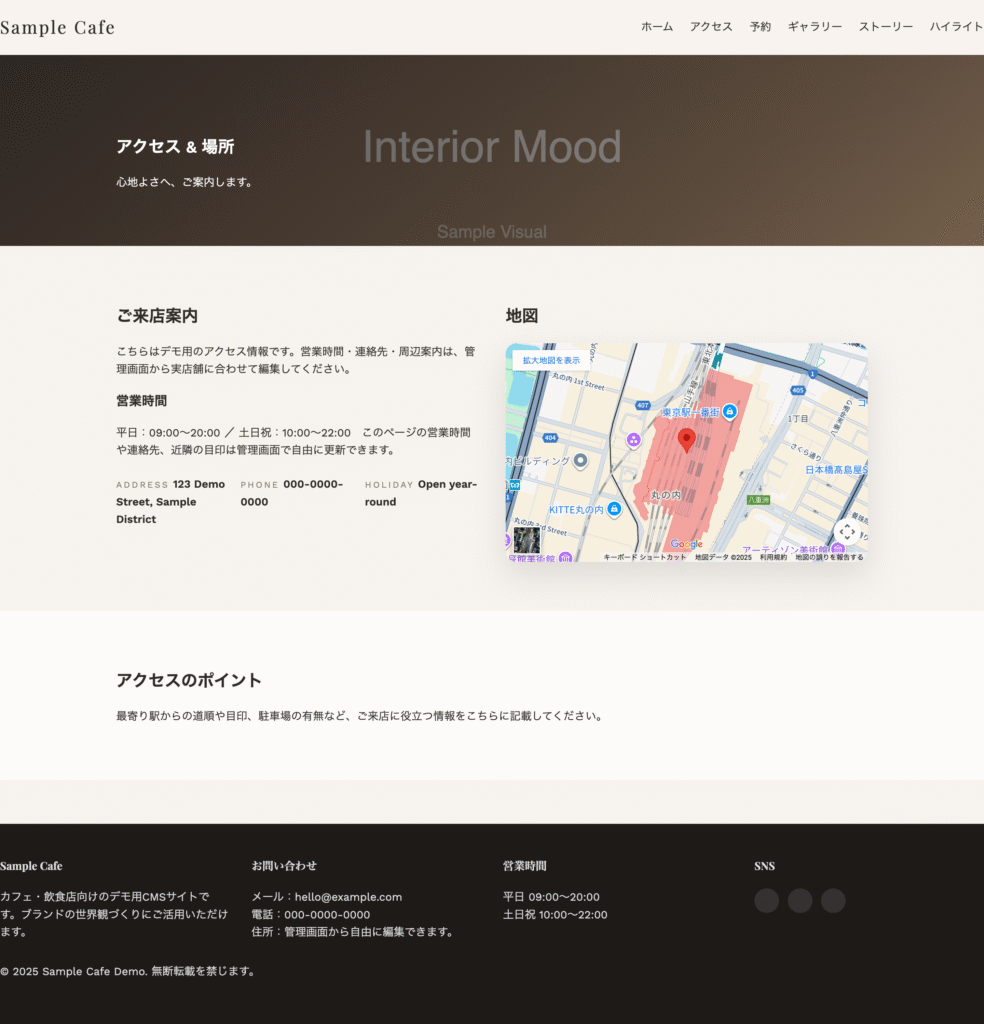Open the first SNS icon in the footer
The width and height of the screenshot is (984, 1024).
766,901
